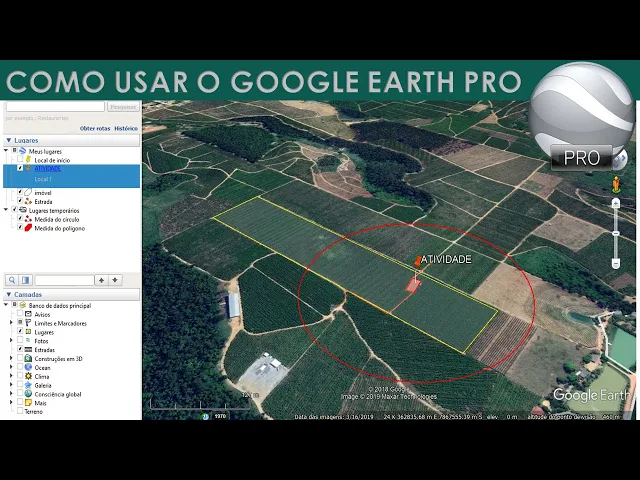Enable the Terreno layer checkbox
The width and height of the screenshot is (640, 480).
20,411
